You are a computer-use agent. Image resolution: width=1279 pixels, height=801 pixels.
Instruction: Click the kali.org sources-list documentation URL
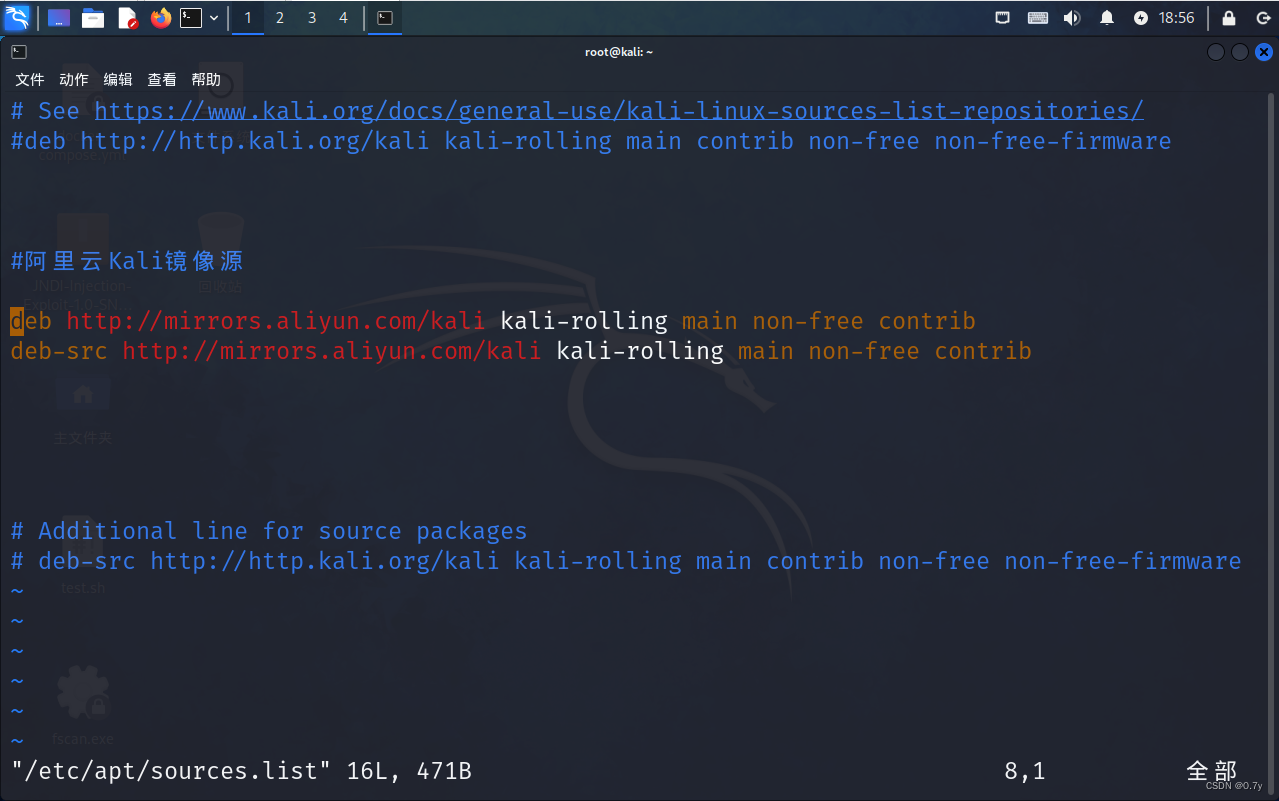[x=617, y=110]
